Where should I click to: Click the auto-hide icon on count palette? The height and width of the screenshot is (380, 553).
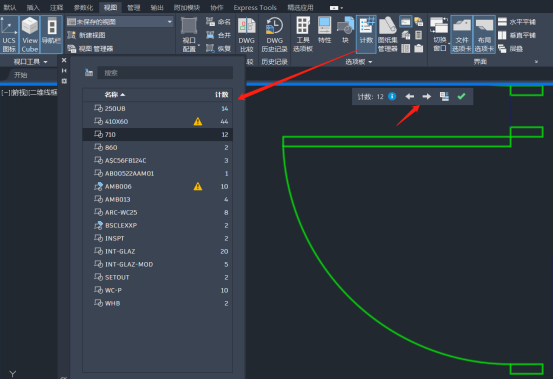[64, 71]
